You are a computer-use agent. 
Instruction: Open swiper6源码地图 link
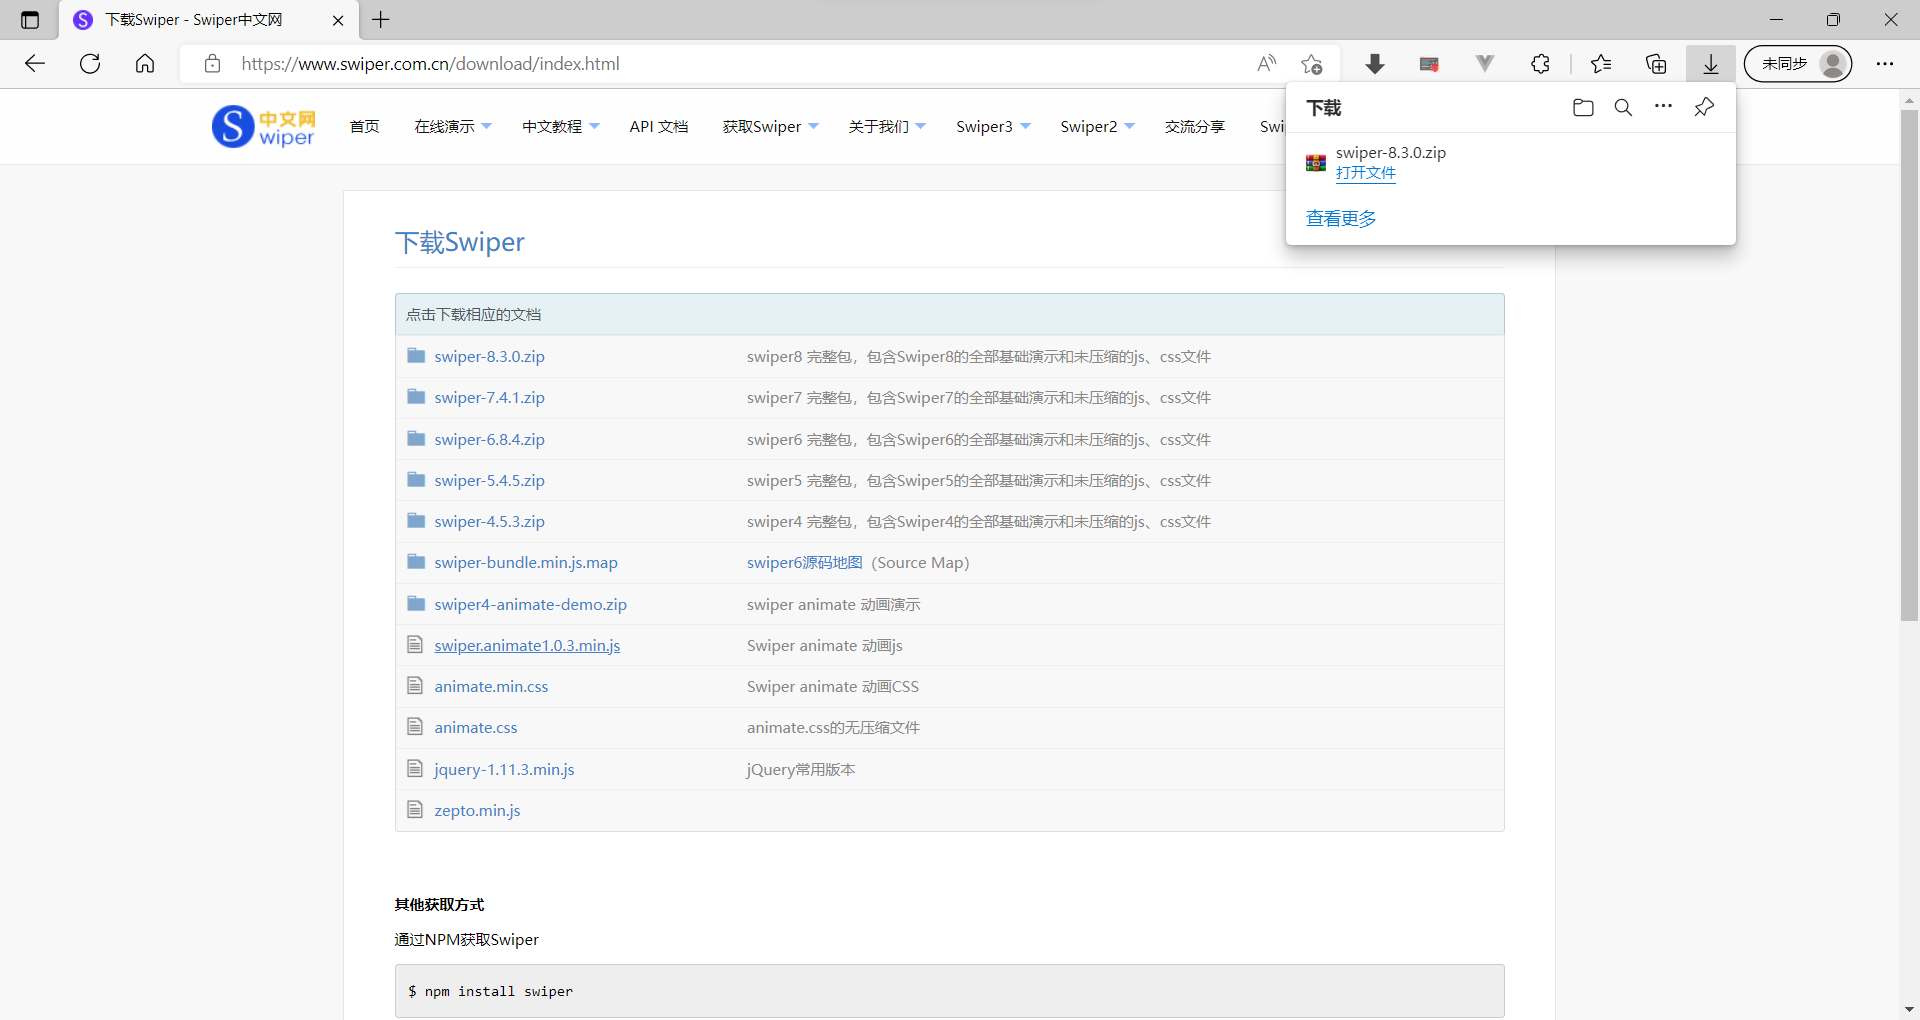(804, 563)
